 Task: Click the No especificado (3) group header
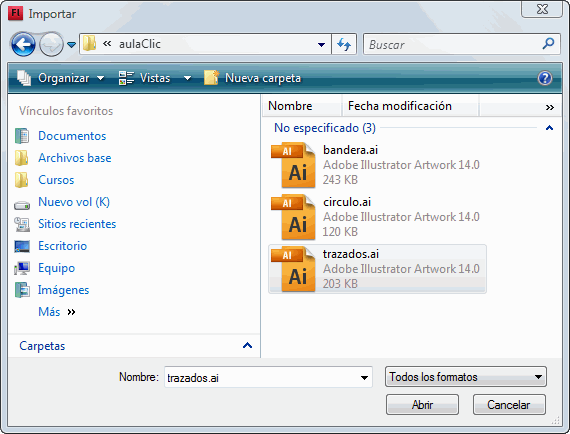(325, 128)
